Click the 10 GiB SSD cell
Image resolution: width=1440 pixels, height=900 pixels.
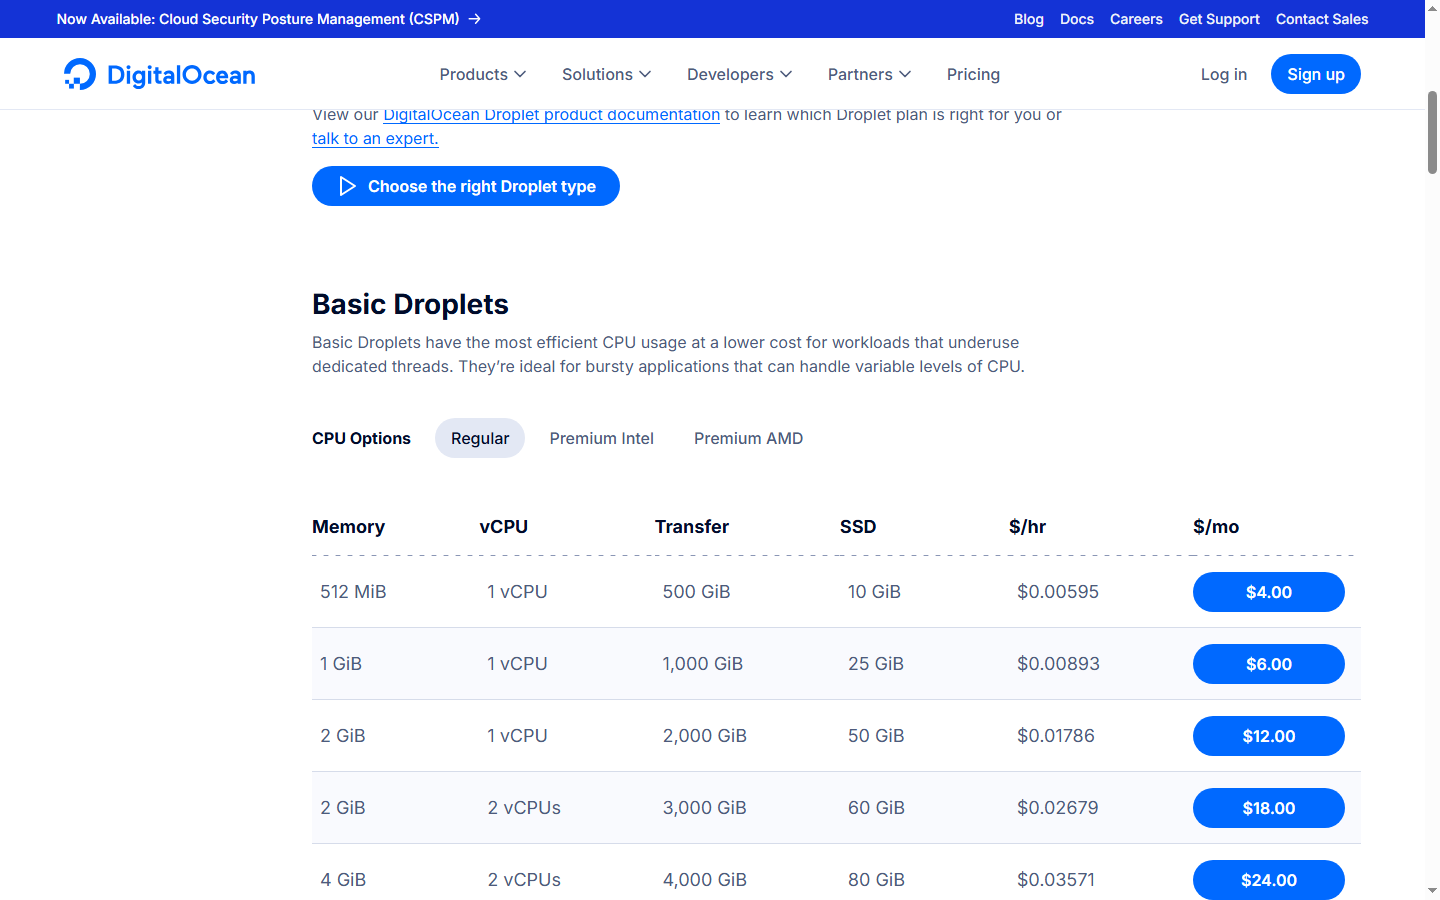pos(874,592)
